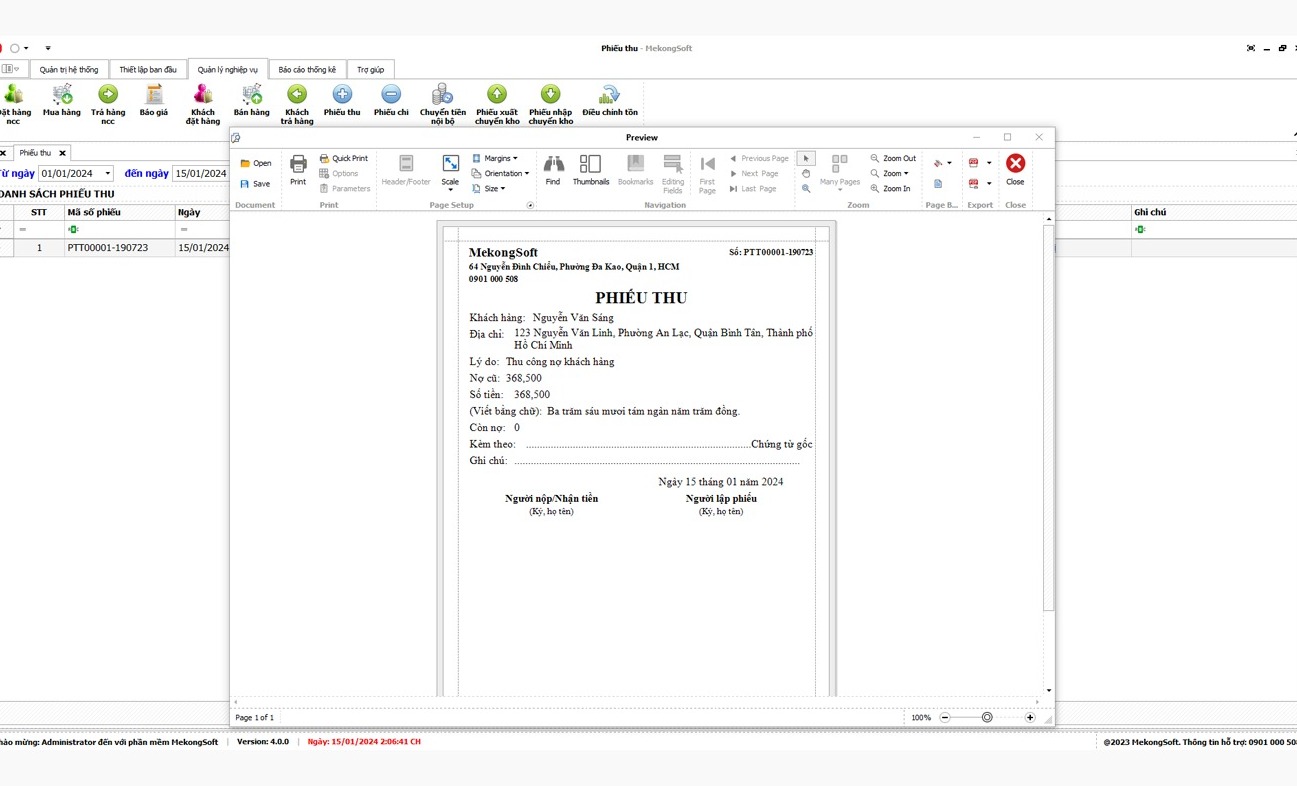
Task: Expand the lower Export send dropdown arrow
Action: [989, 184]
